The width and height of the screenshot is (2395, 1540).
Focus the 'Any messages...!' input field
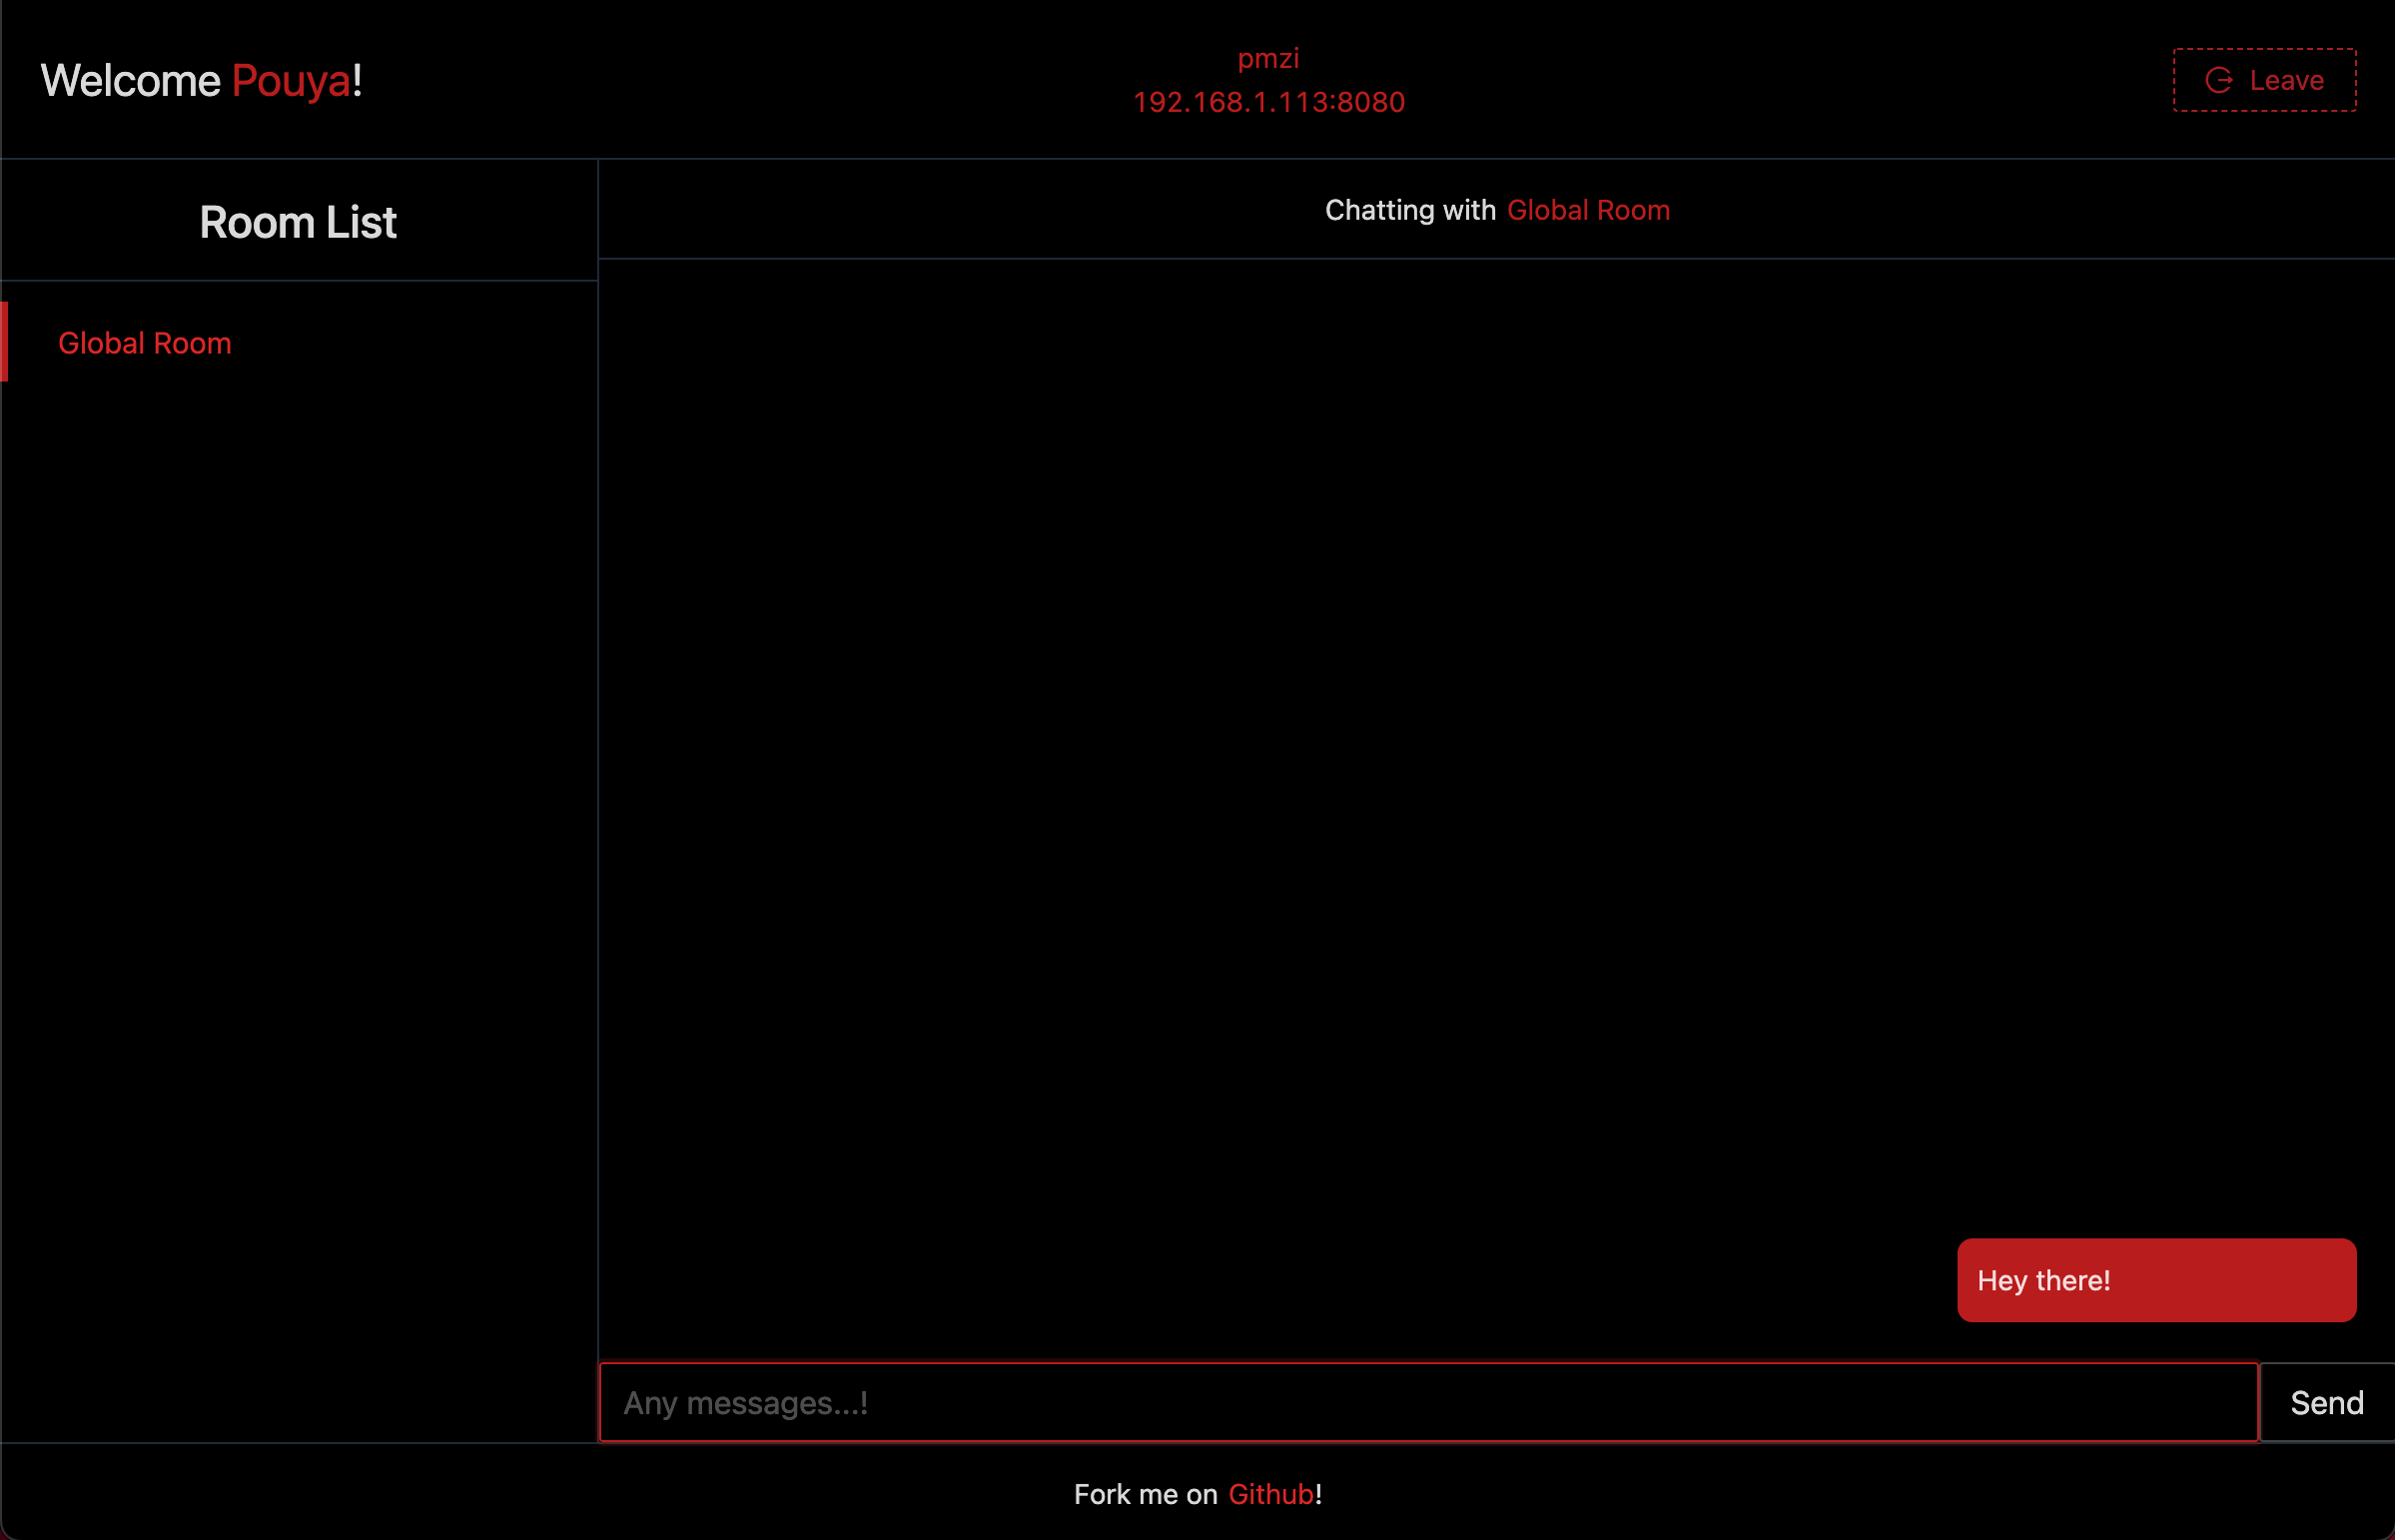[1428, 1402]
